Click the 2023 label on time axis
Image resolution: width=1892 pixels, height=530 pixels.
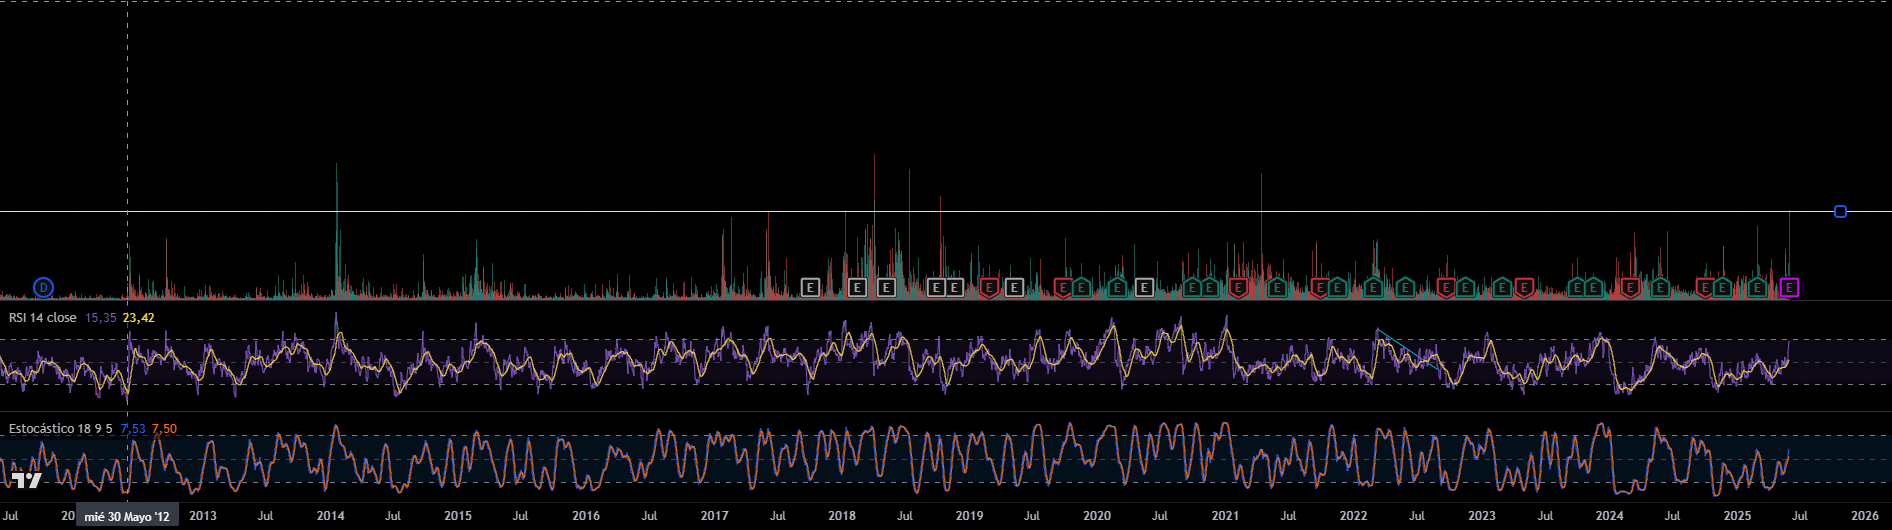click(x=1481, y=516)
